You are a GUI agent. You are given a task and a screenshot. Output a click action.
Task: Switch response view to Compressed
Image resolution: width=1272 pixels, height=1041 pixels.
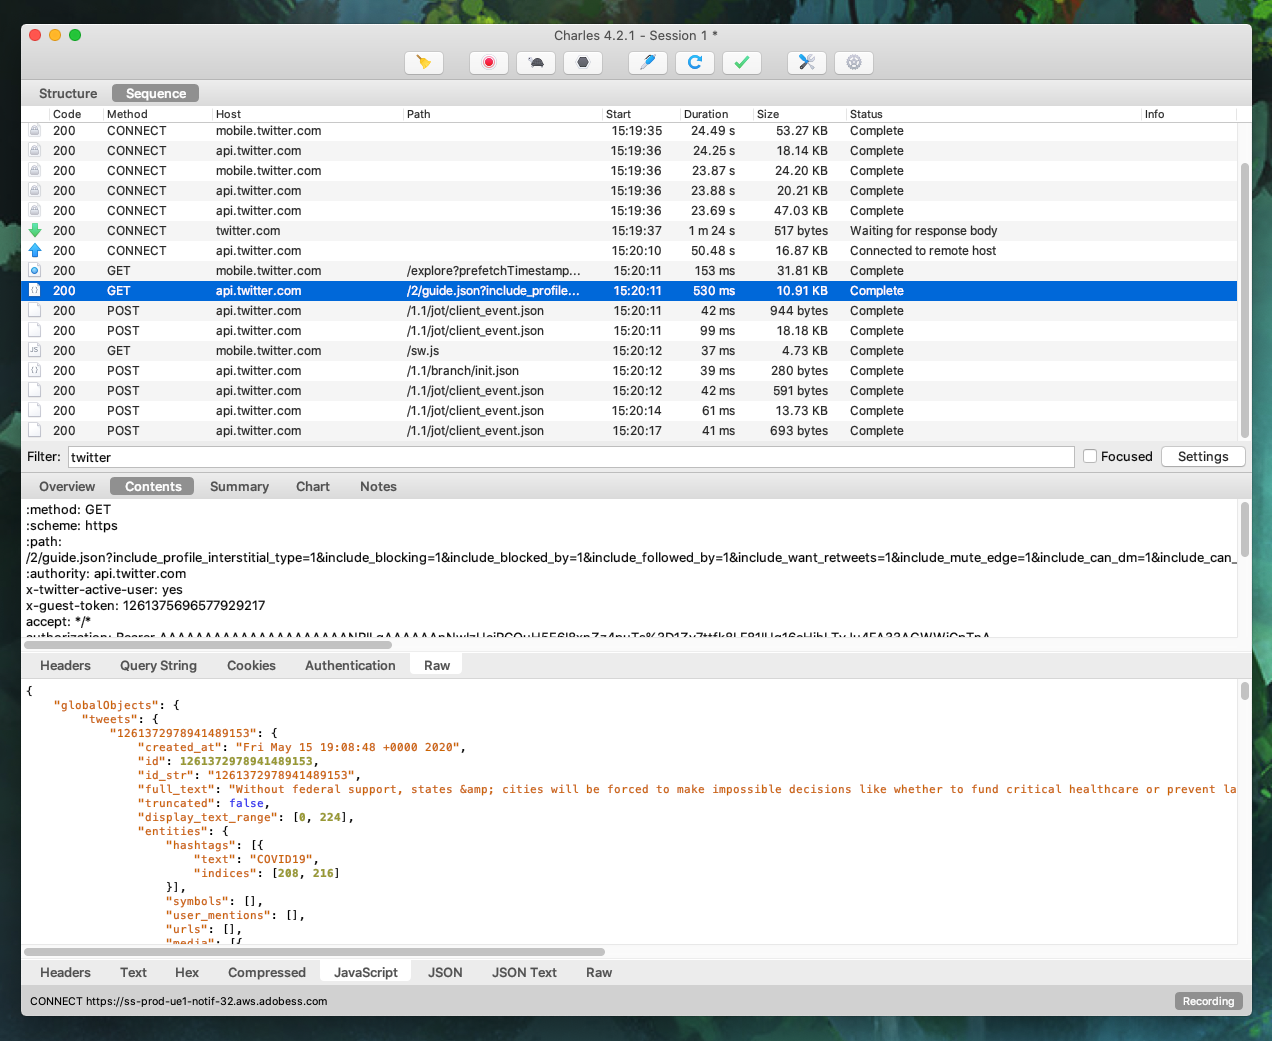point(267,972)
